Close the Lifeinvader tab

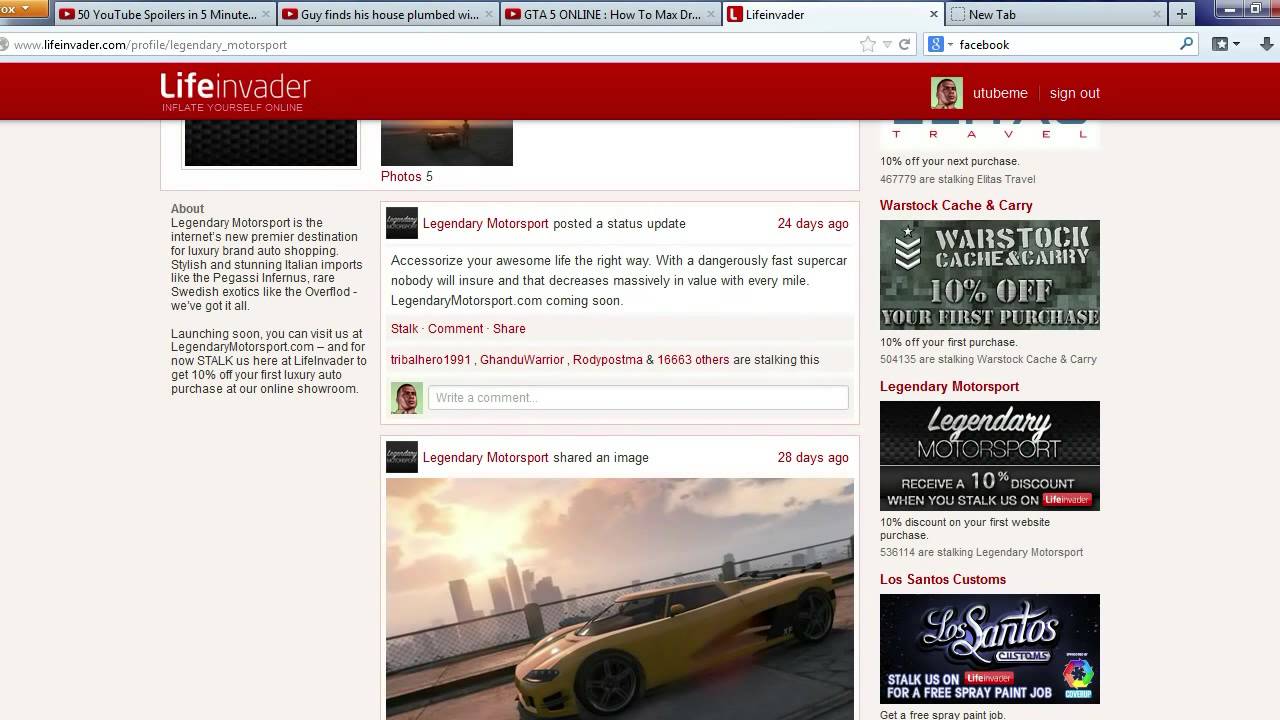click(934, 14)
